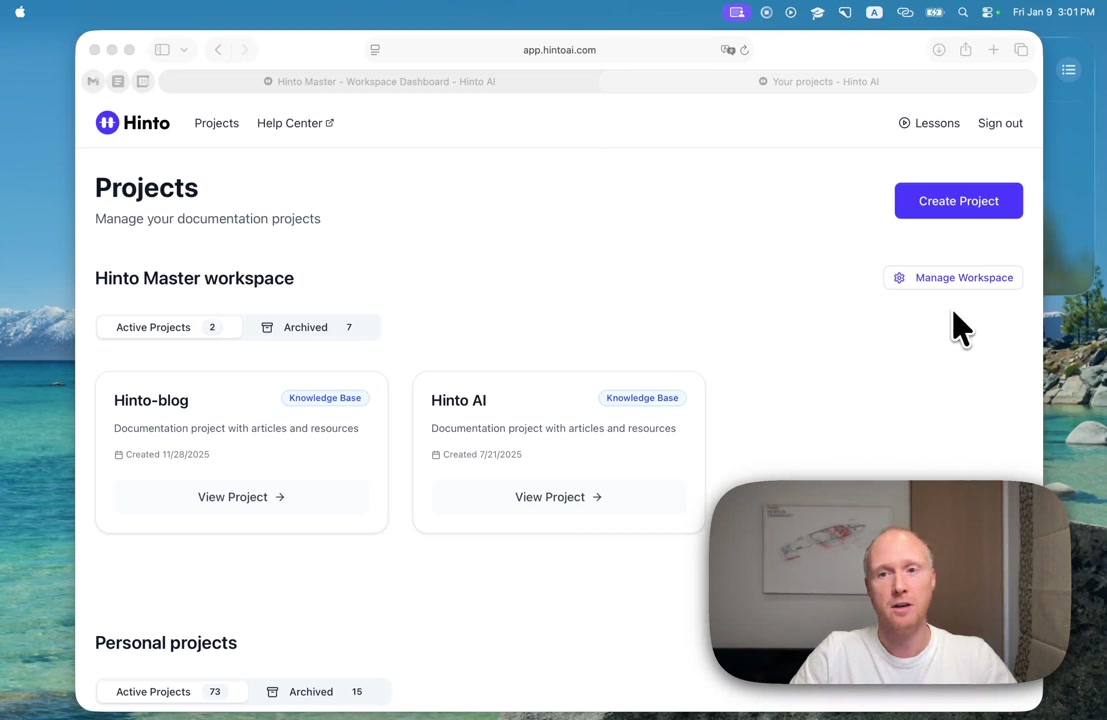Open Help Center external link
Viewport: 1107px width, 720px height.
pyautogui.click(x=295, y=123)
